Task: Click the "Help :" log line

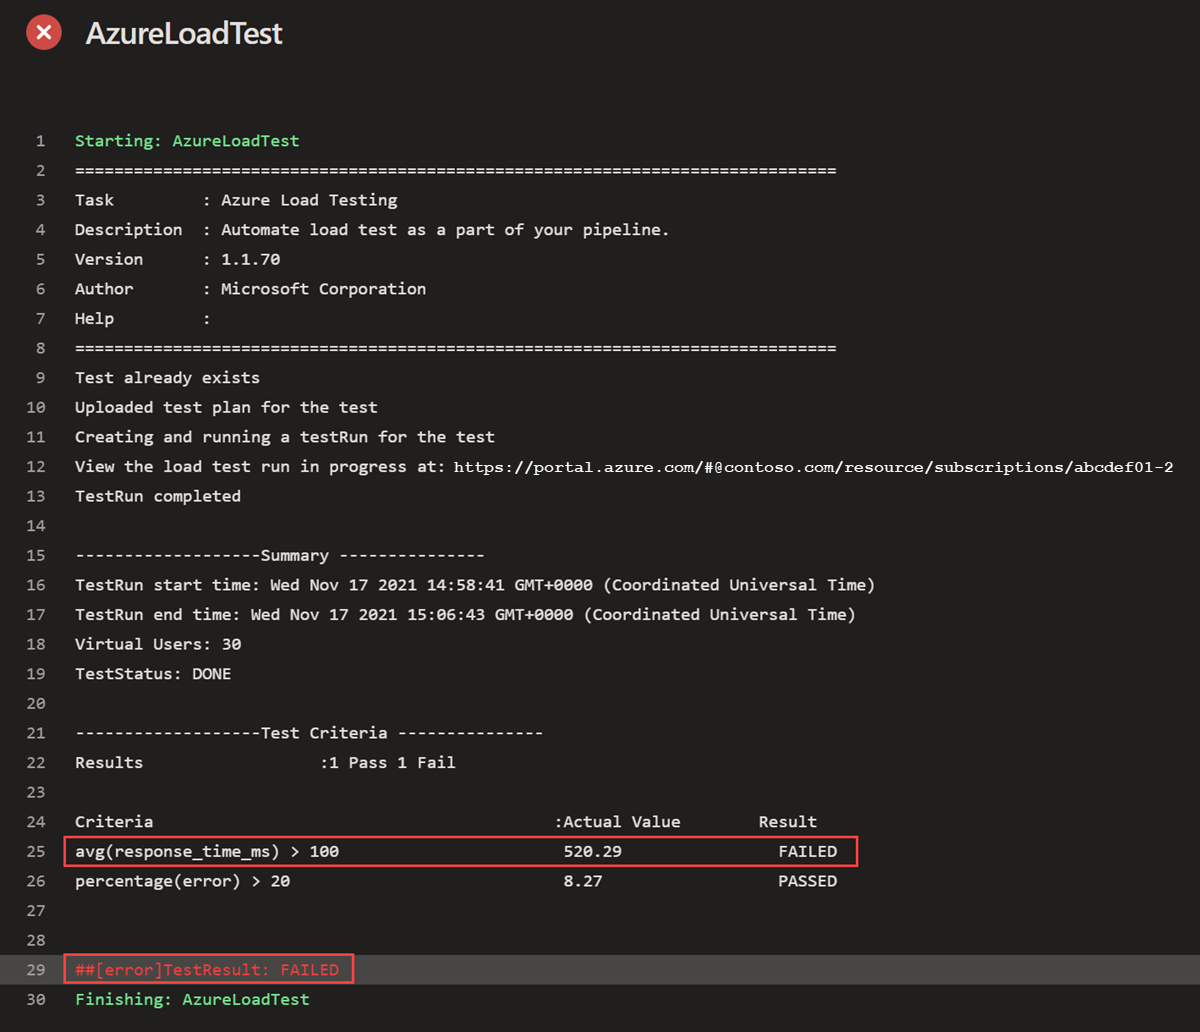Action: tap(143, 319)
